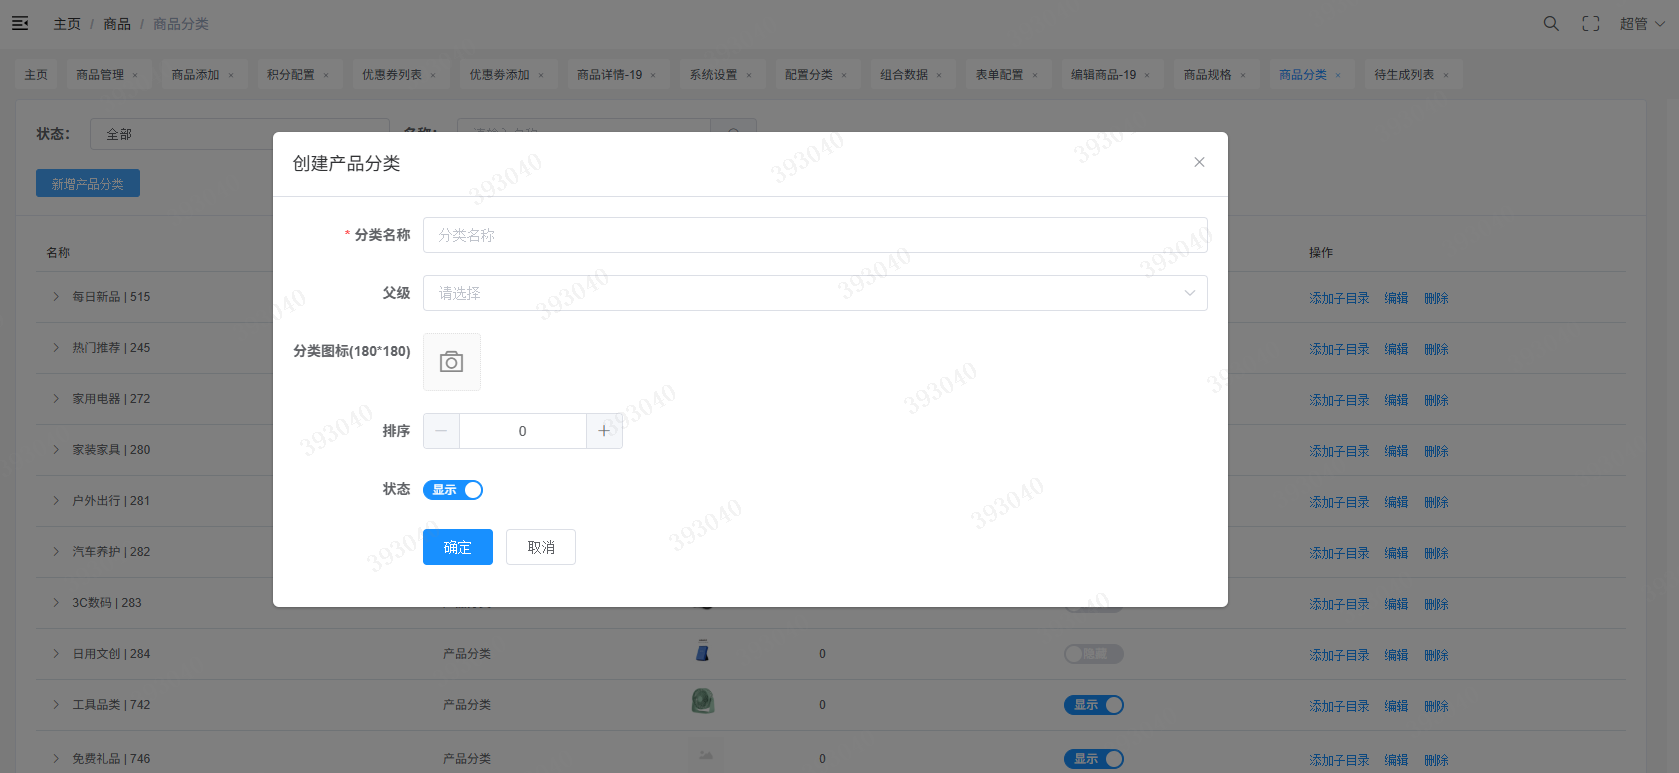Click 主页 in the breadcrumb
The width and height of the screenshot is (1679, 773).
coord(67,24)
